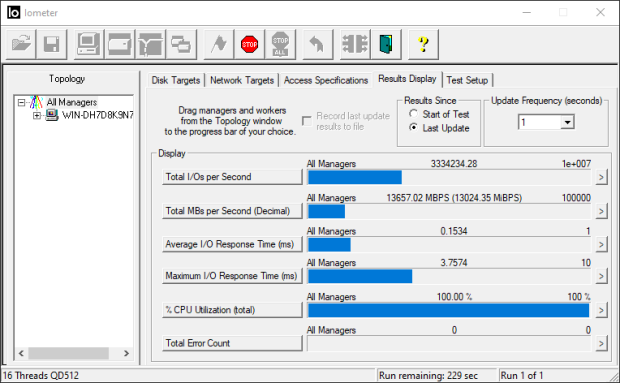Disconnect the selected worker or manager
The width and height of the screenshot is (620, 383).
point(355,44)
